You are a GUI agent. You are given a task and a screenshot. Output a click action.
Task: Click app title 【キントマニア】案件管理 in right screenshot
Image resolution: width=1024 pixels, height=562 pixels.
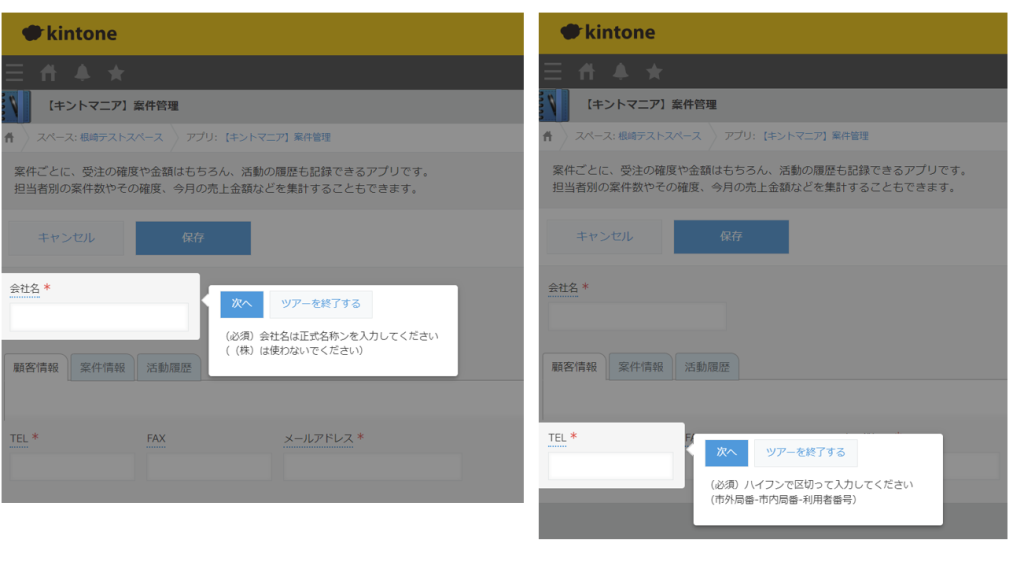pyautogui.click(x=649, y=105)
